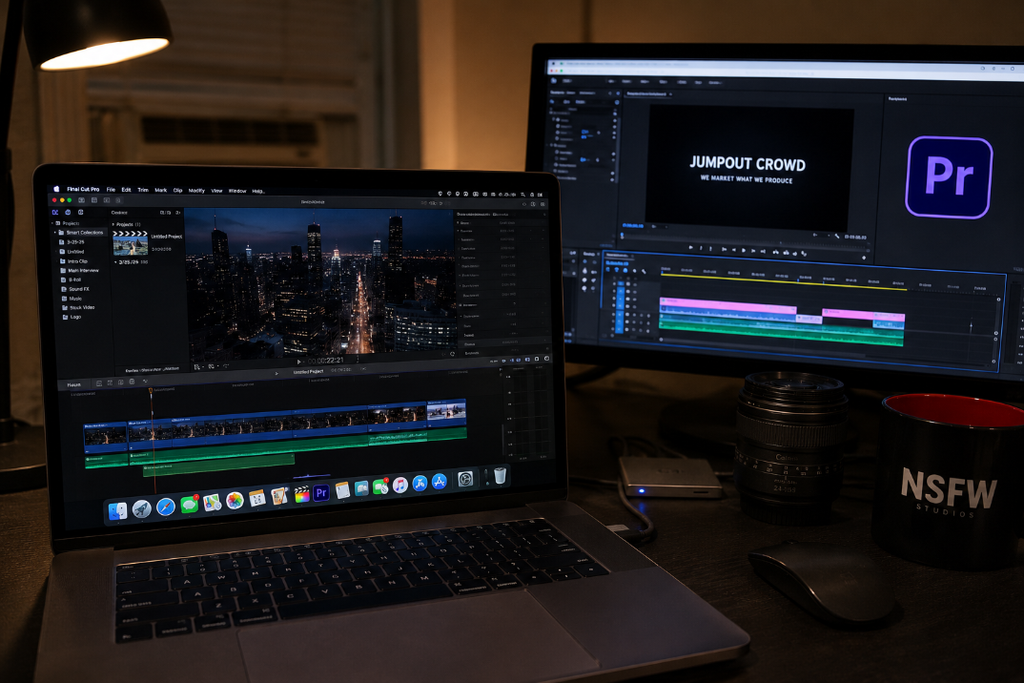Open App Store from the Dock

440,481
